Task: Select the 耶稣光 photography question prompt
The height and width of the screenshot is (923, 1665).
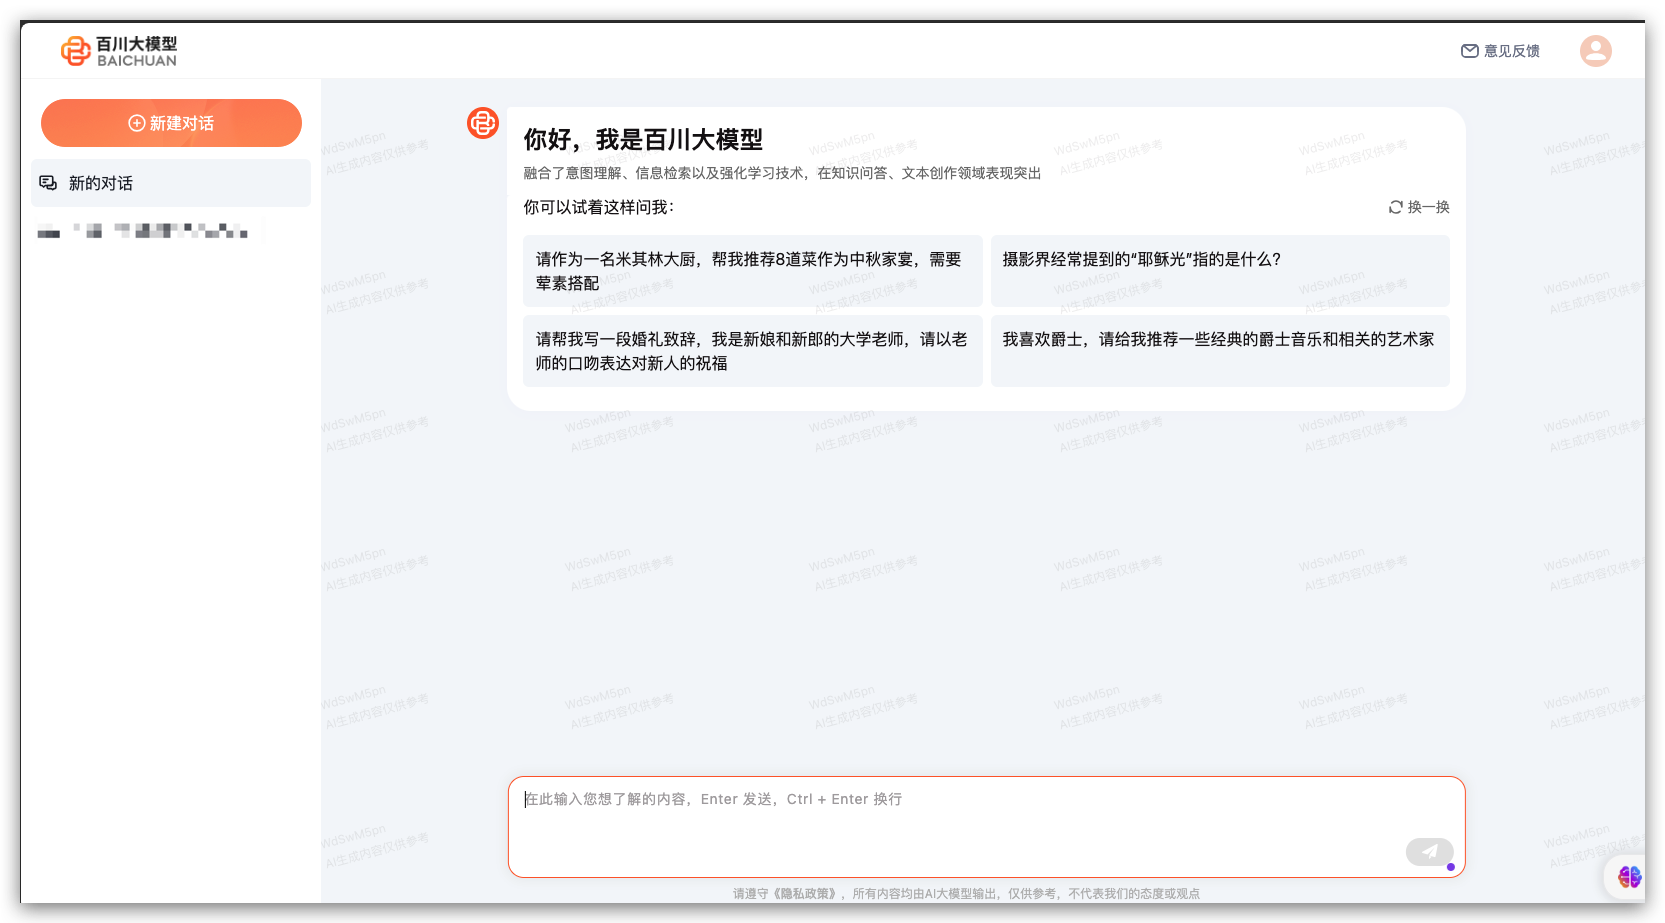Action: pos(1220,271)
